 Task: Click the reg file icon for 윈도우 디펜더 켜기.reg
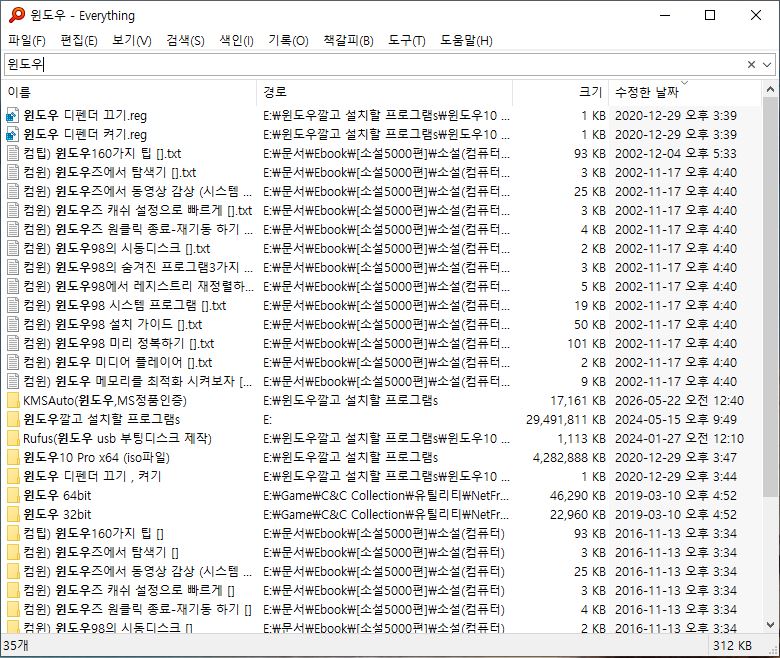pos(12,134)
